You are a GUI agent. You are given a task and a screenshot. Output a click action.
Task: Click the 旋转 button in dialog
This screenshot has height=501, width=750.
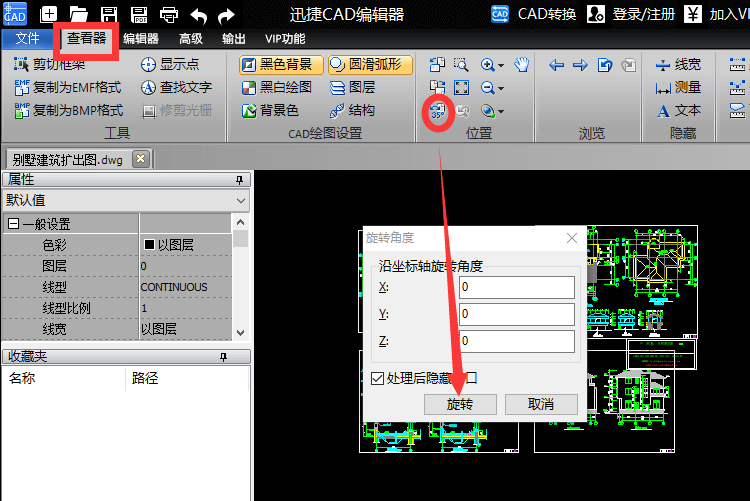click(460, 404)
